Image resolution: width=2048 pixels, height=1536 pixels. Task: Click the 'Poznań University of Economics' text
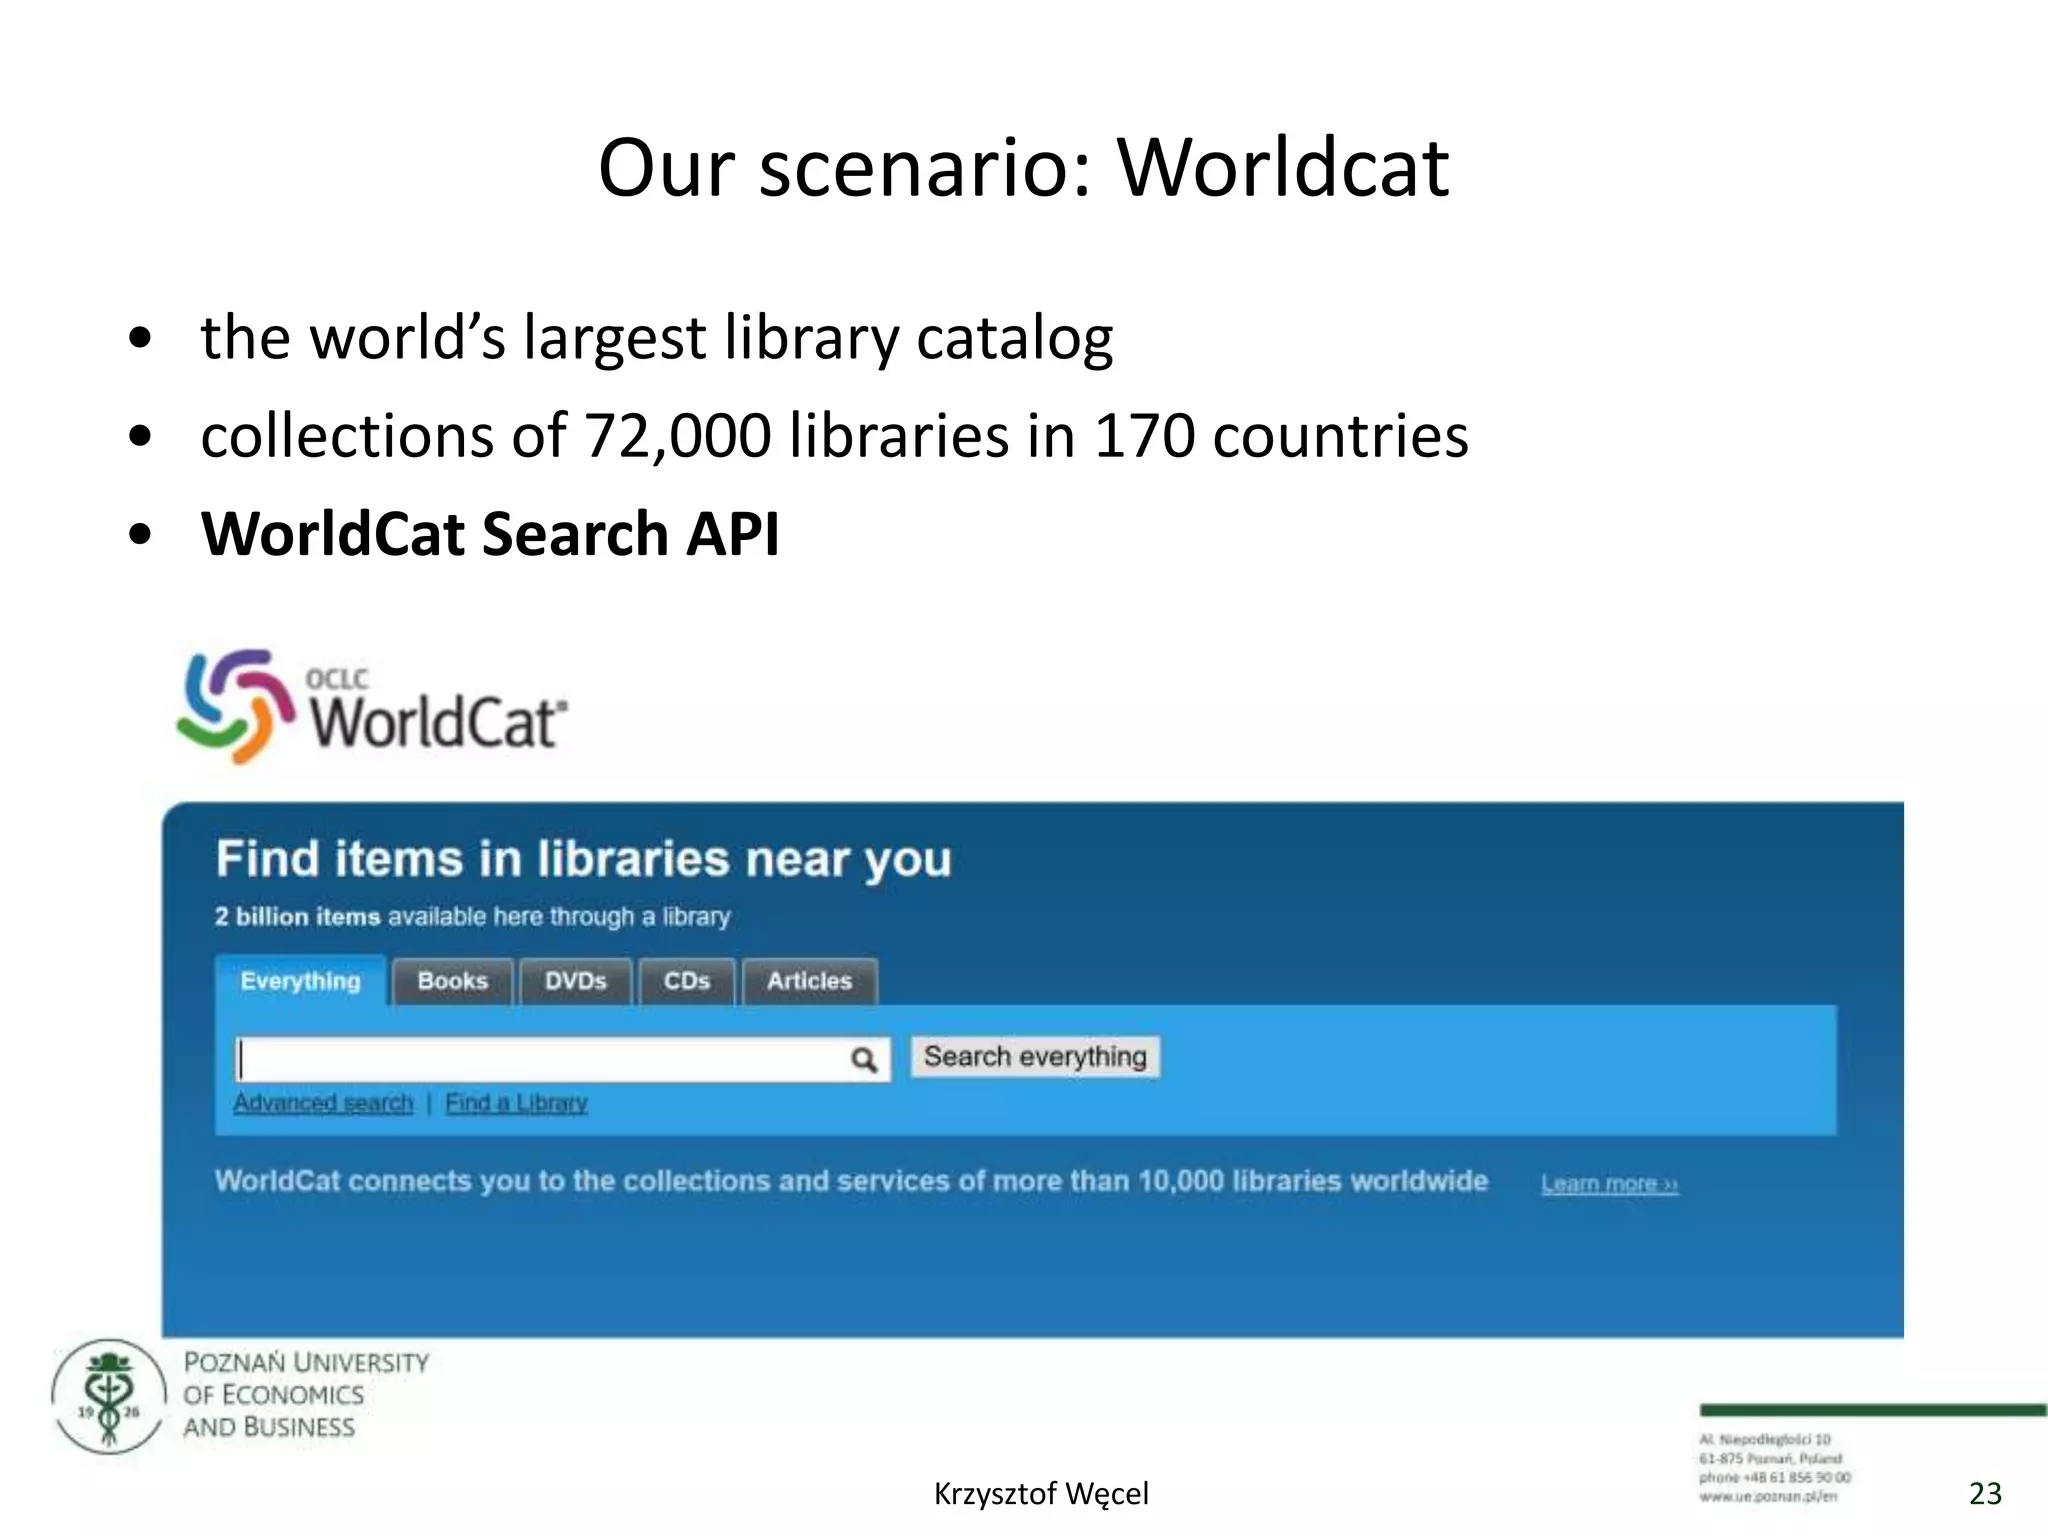306,1395
